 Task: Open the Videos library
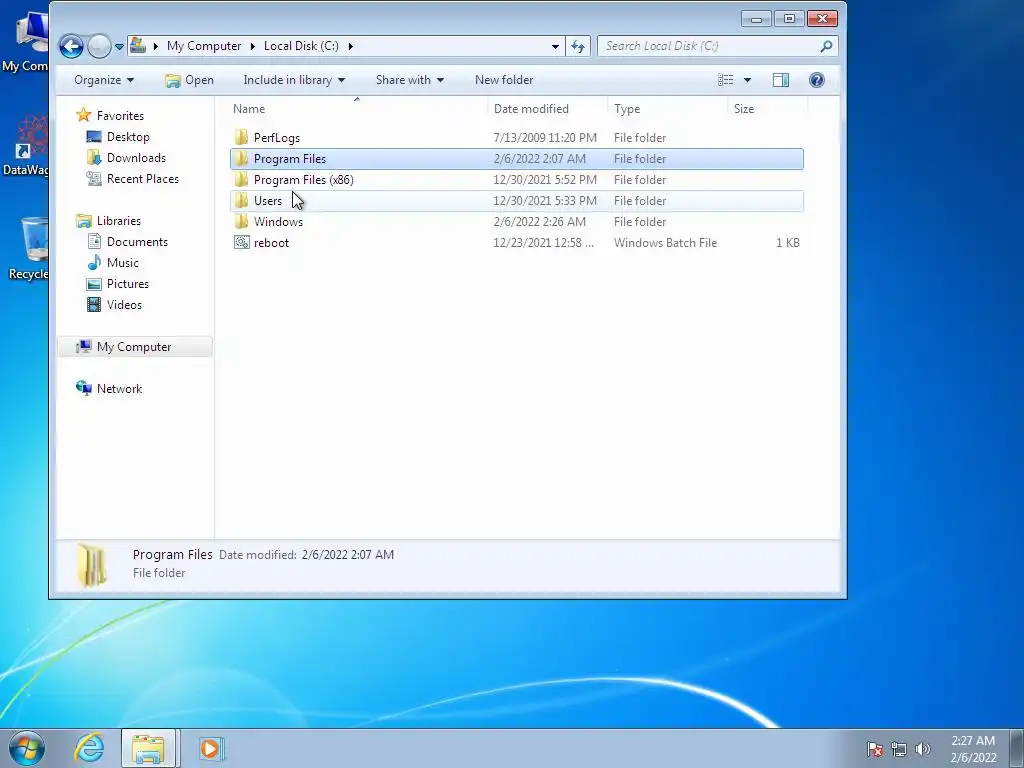coord(124,304)
